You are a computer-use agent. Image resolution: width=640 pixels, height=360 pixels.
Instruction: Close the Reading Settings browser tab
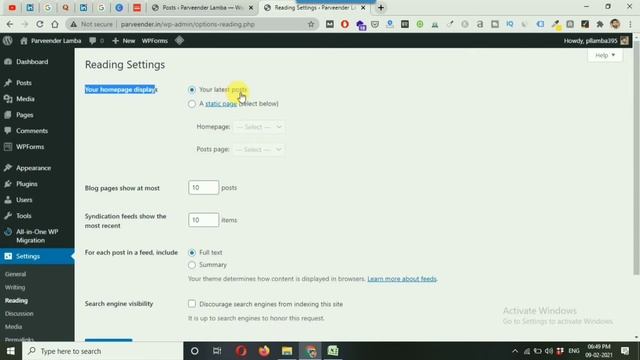tap(363, 7)
